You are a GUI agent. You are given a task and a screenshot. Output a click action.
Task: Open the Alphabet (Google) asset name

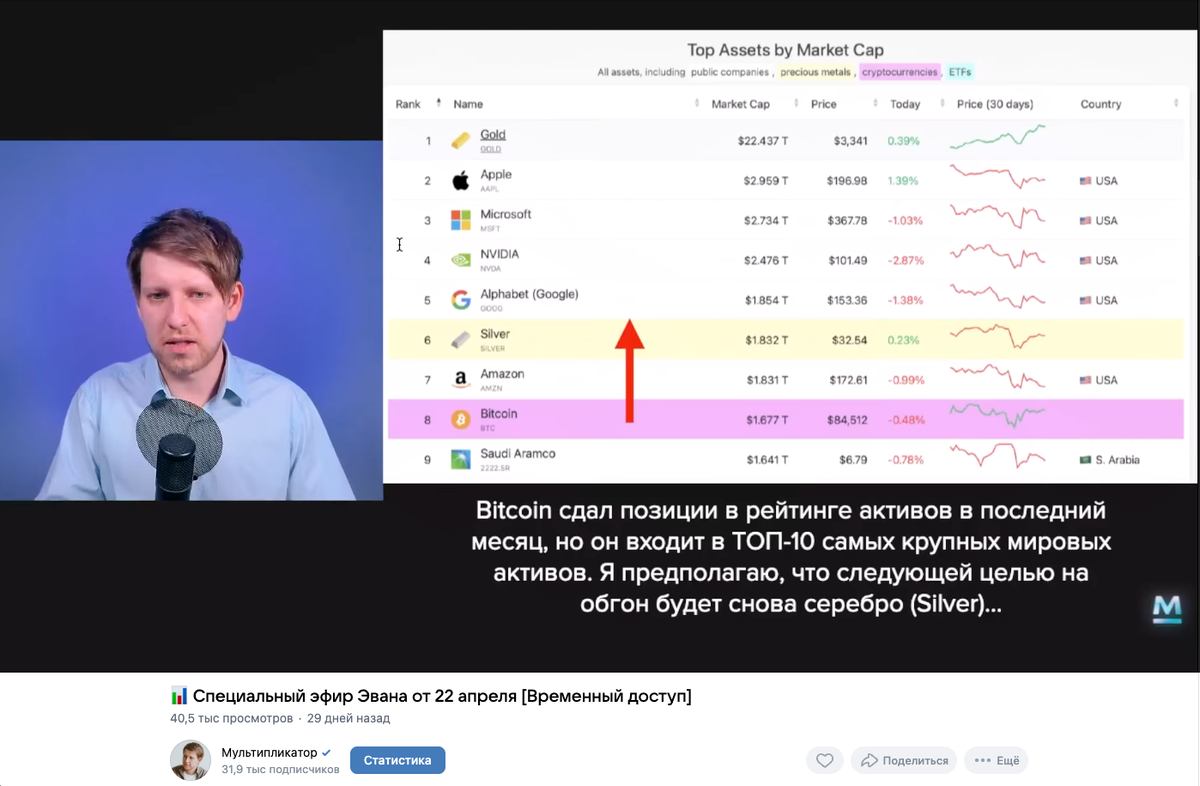point(529,295)
